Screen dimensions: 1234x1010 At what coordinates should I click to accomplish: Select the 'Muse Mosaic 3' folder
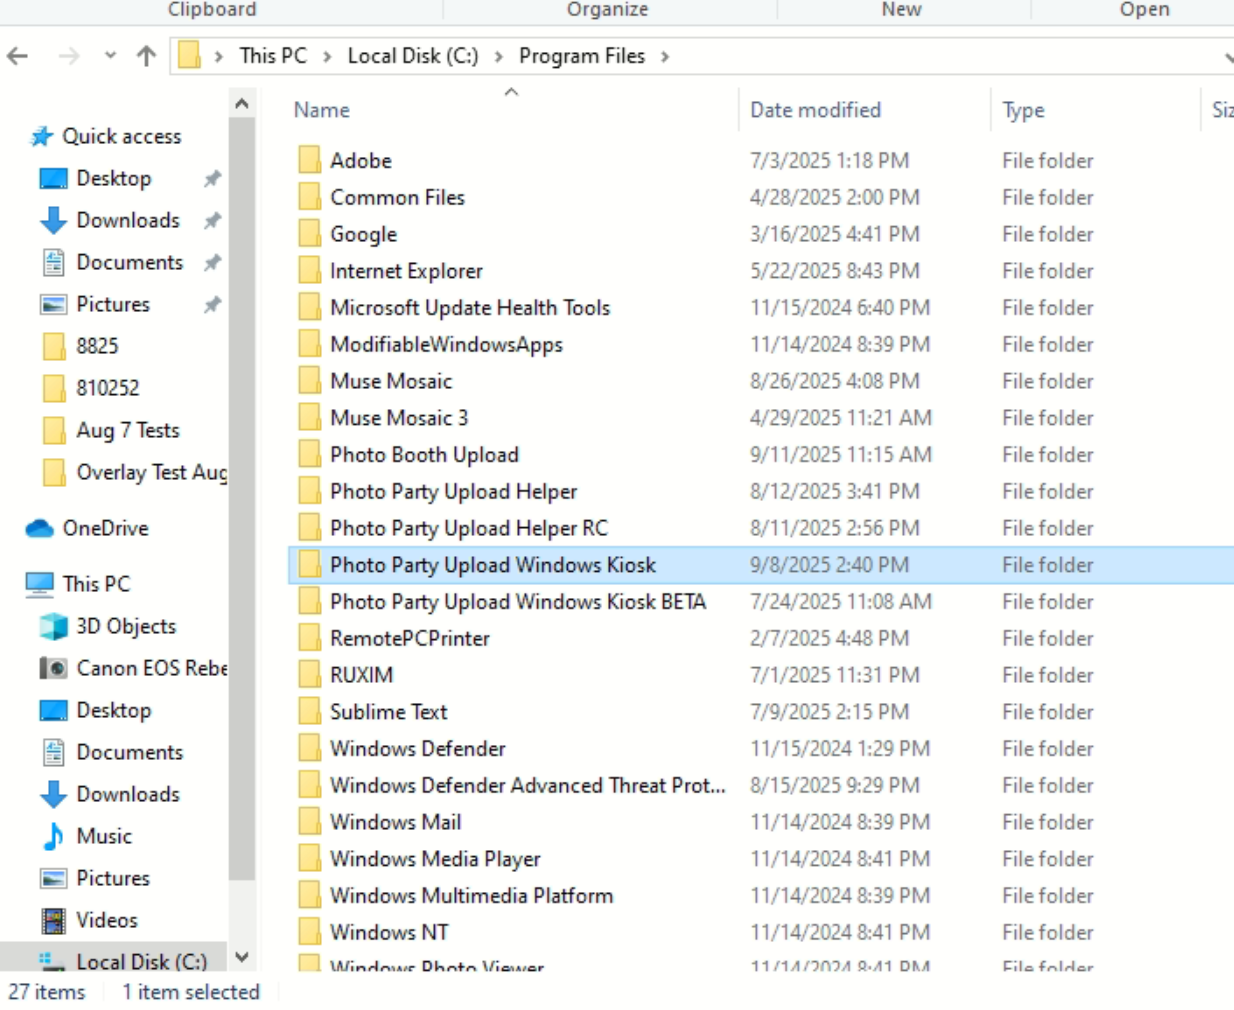point(399,418)
